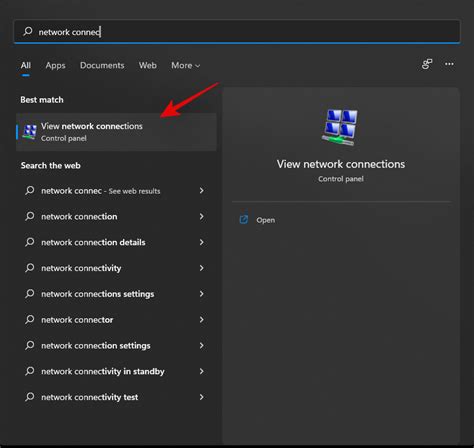
Task: Select the 'network connectivity in standby' suggestion
Action: [116, 371]
